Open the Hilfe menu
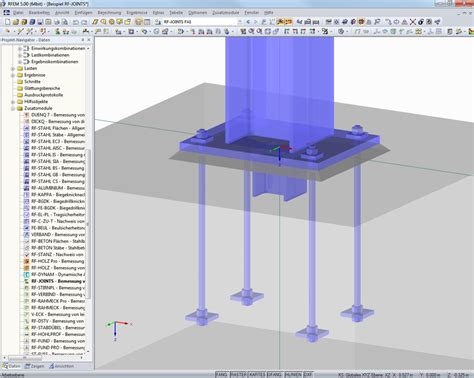Viewport: 474px width, 378px height. 269,13
